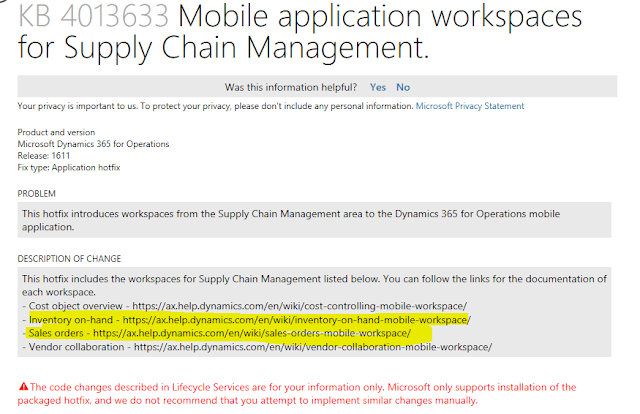Click Microsoft Dynamics 365 for Operations text
Image resolution: width=640 pixels, height=414 pixels.
93,144
